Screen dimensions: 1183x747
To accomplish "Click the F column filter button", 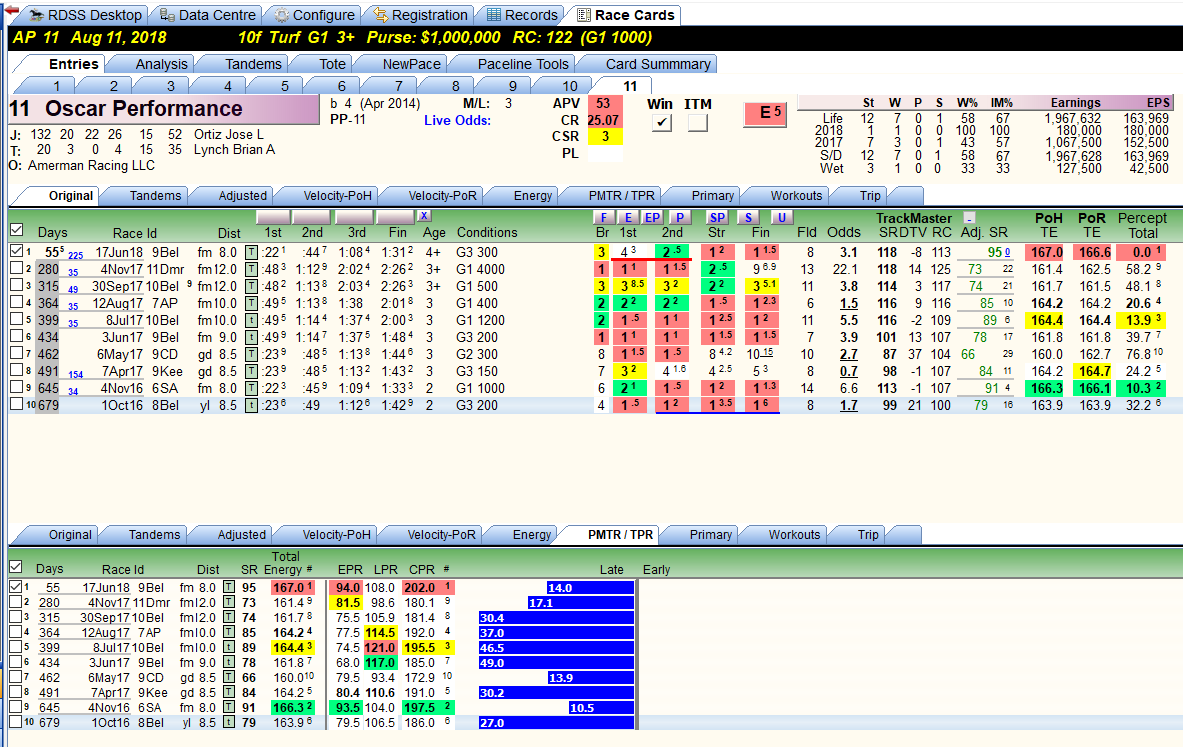I will pyautogui.click(x=604, y=217).
